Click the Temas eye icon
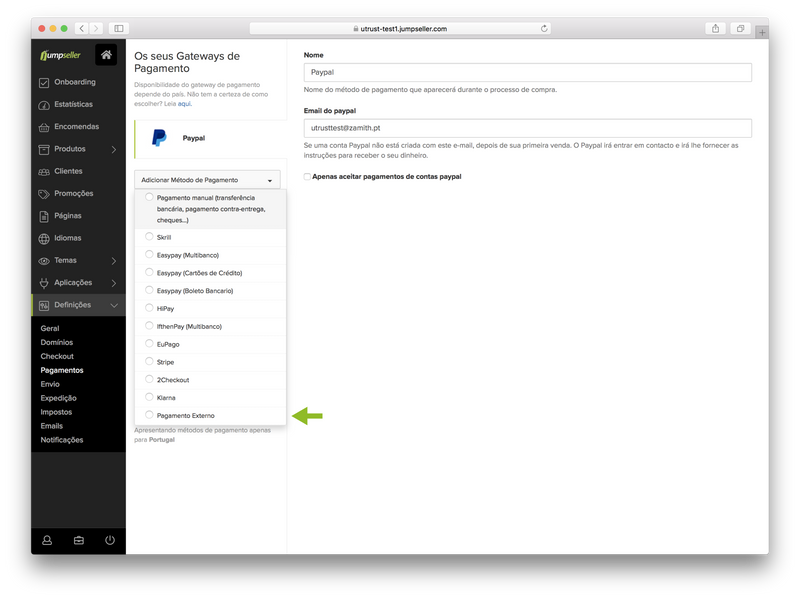 (44, 261)
